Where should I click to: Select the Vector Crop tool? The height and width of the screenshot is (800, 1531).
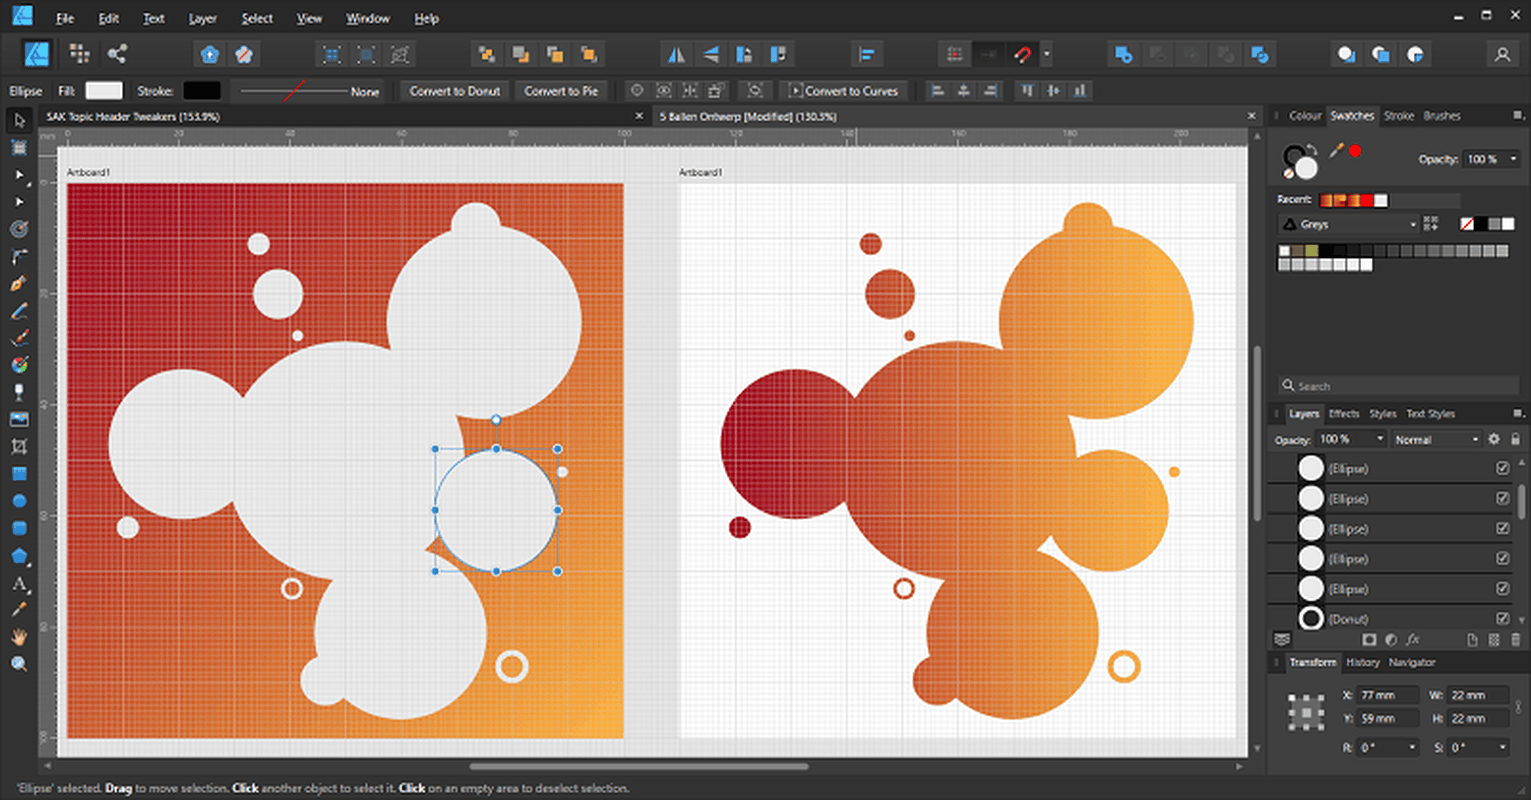19,447
